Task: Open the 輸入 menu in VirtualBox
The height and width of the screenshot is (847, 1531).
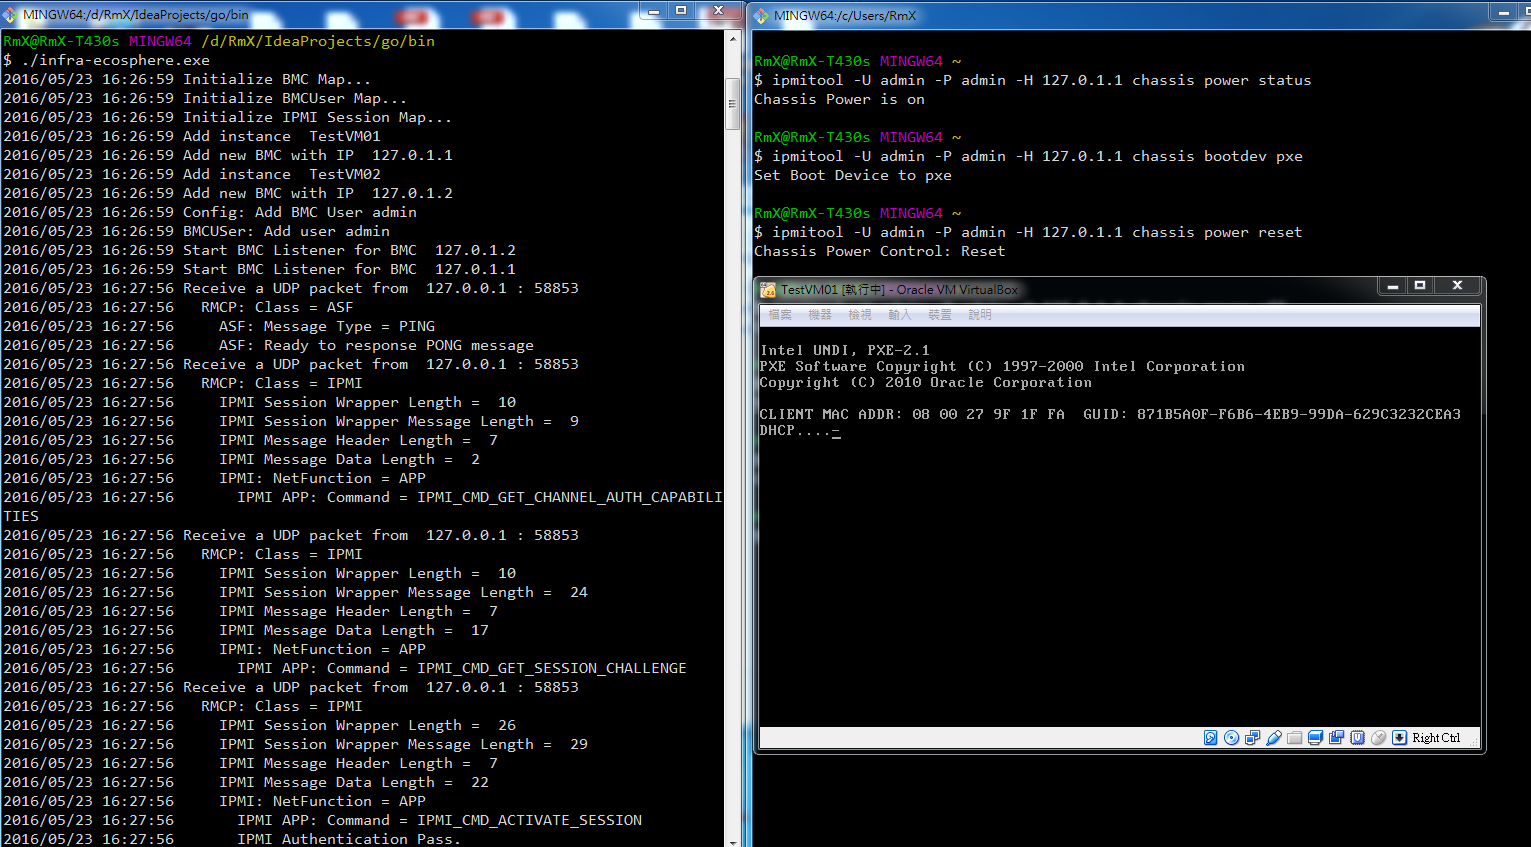Action: click(900, 315)
